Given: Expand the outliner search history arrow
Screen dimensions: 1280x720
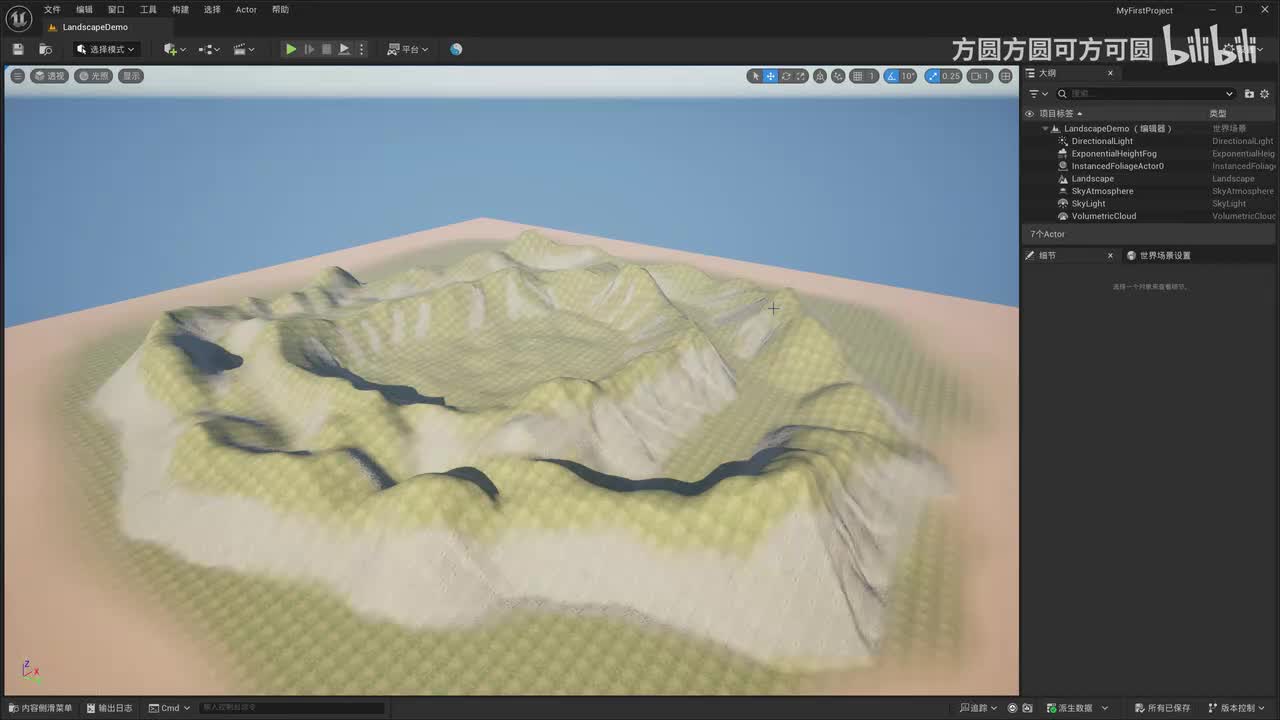Looking at the screenshot, I should click(1230, 94).
